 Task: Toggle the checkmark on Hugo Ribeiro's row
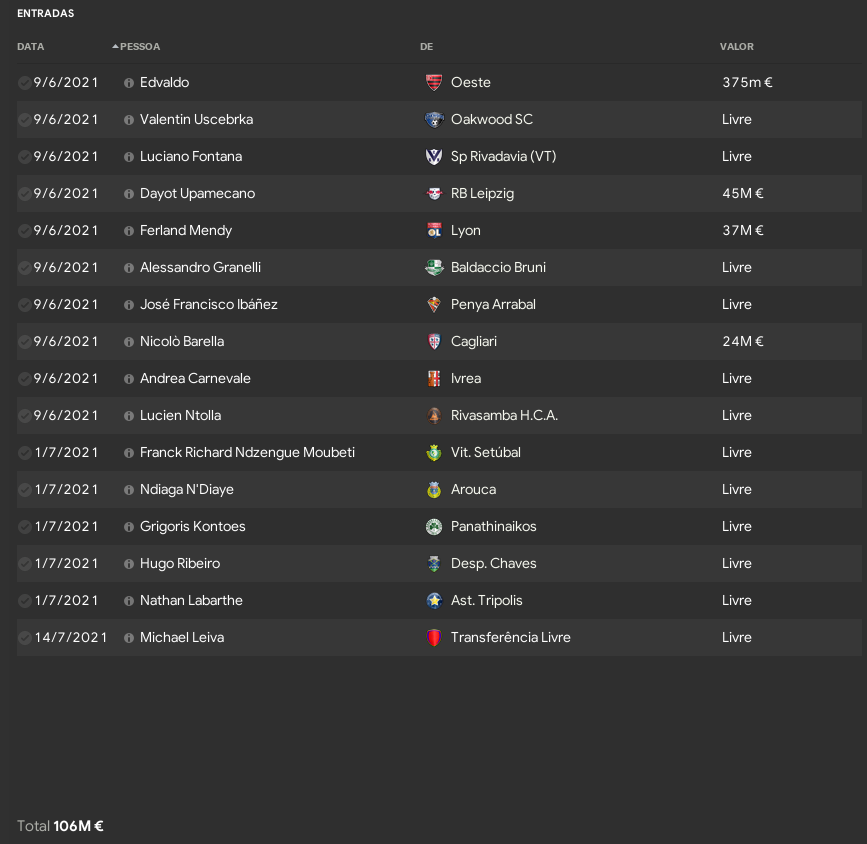coord(24,564)
